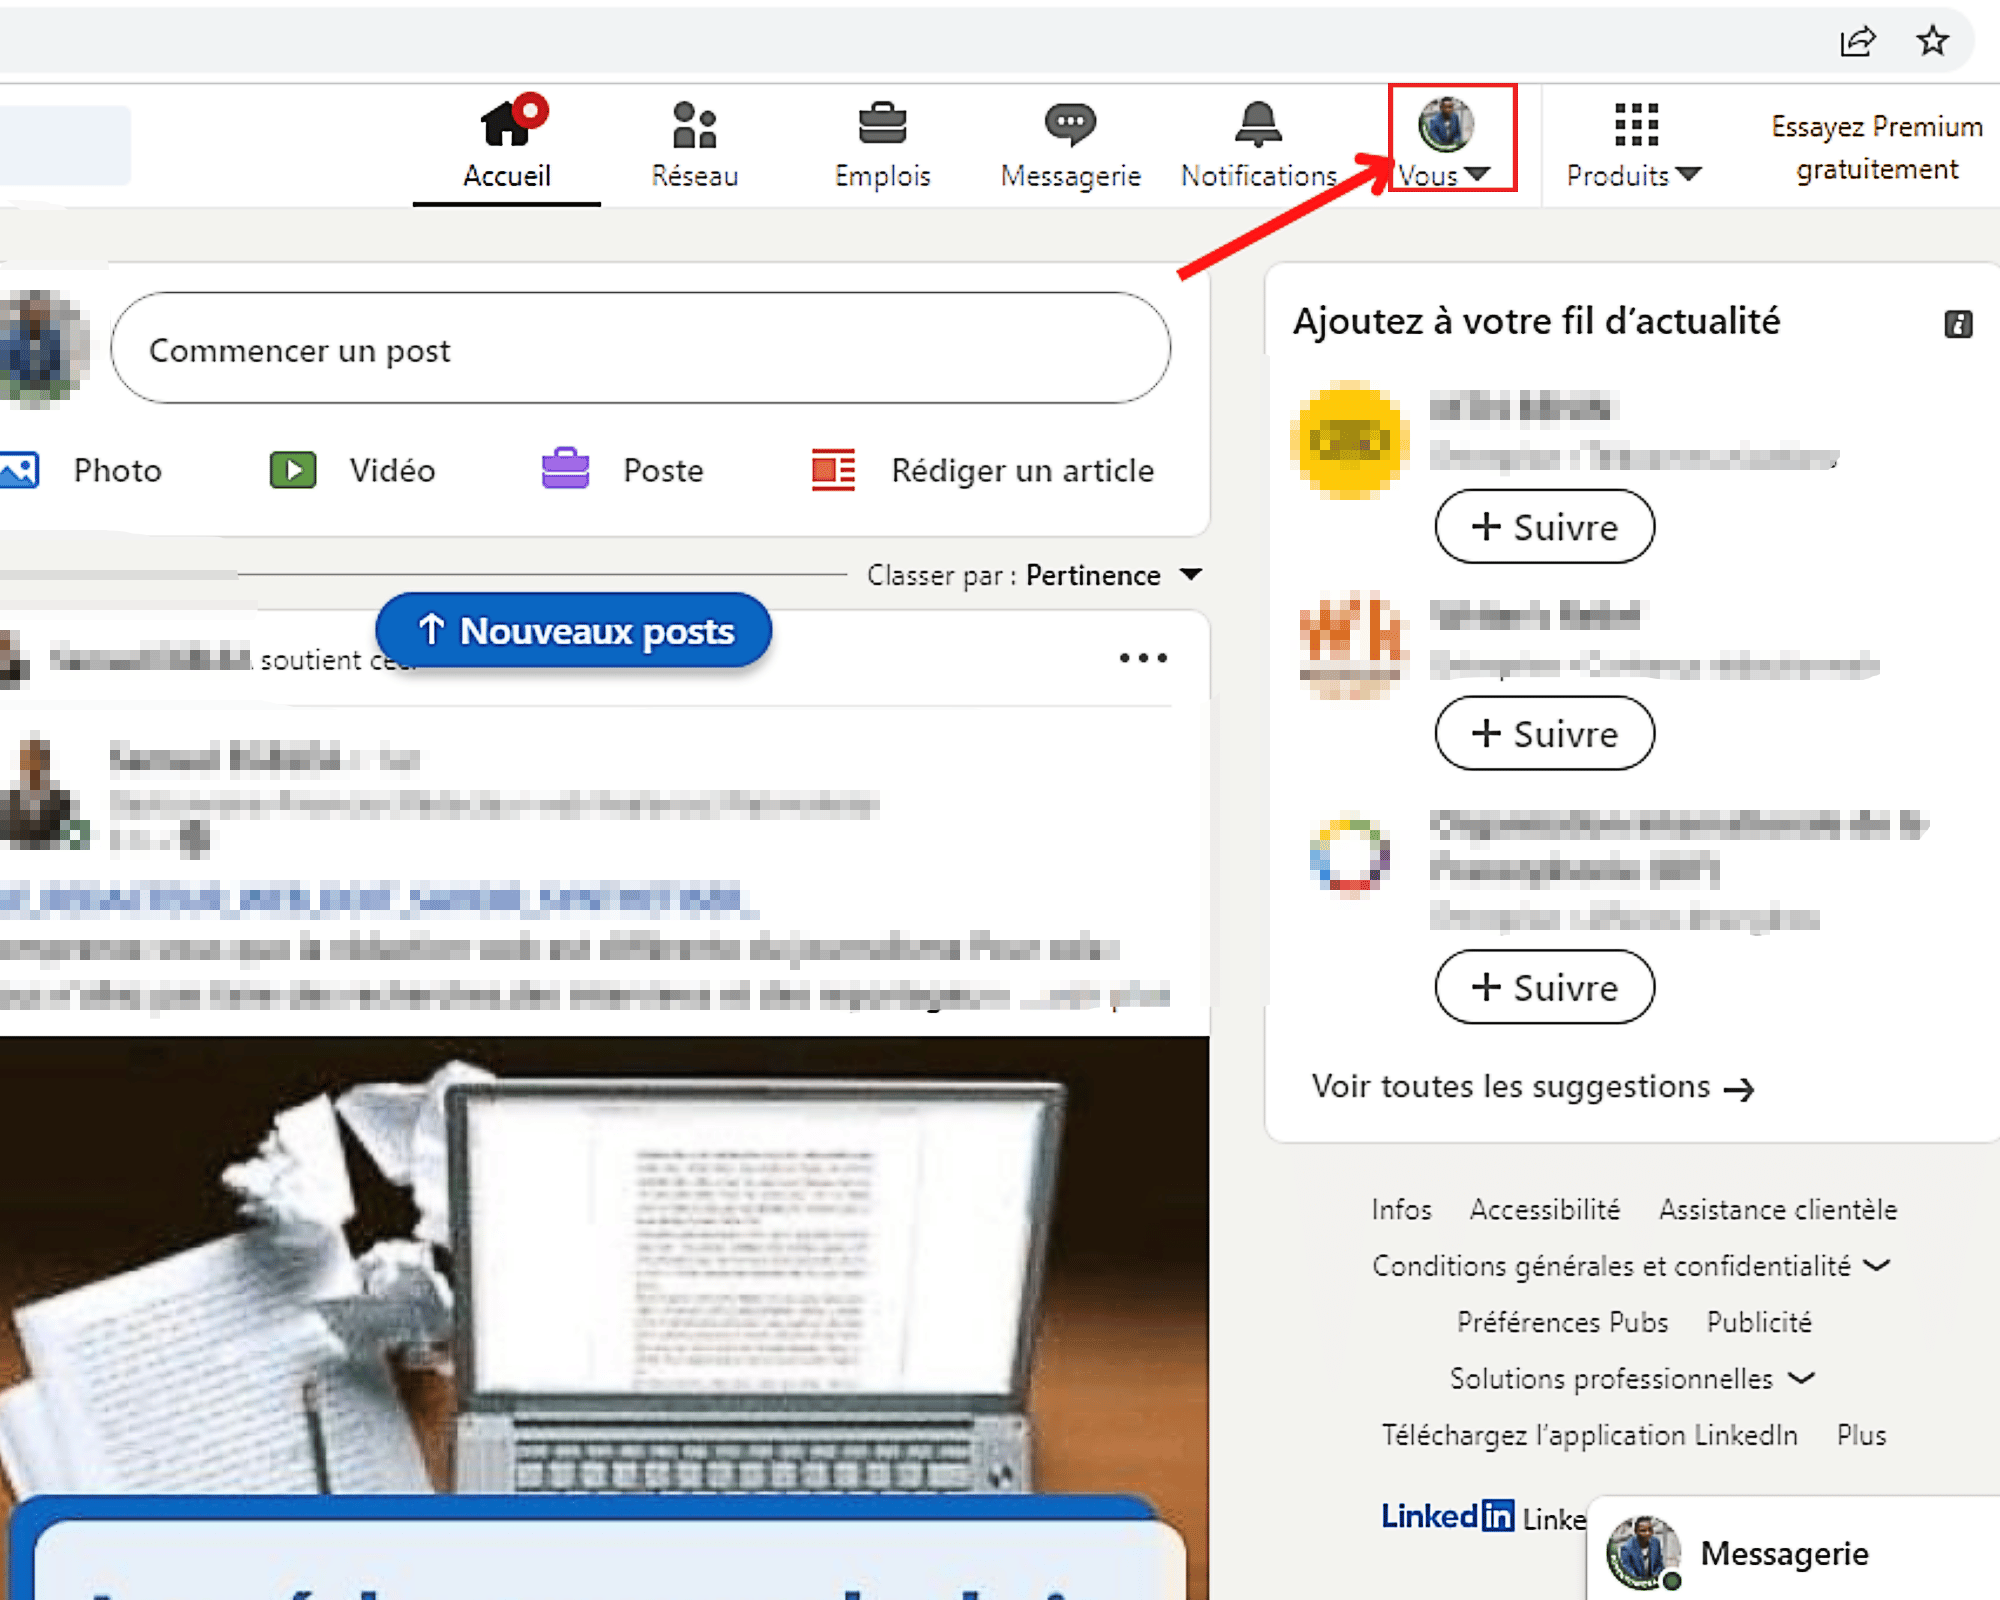Click the browser share page icon
2000x1600 pixels.
[x=1857, y=42]
